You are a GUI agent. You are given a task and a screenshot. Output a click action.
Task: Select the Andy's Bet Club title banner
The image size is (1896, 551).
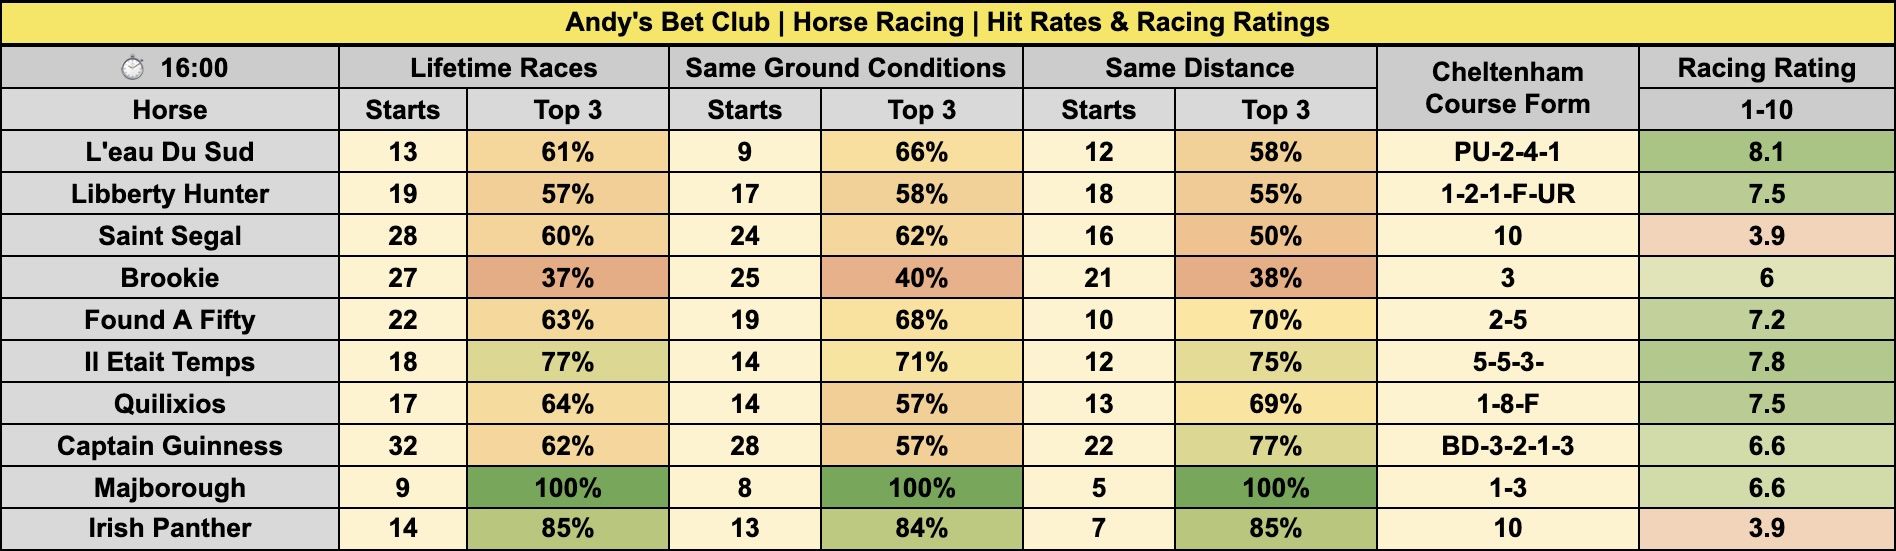[947, 23]
